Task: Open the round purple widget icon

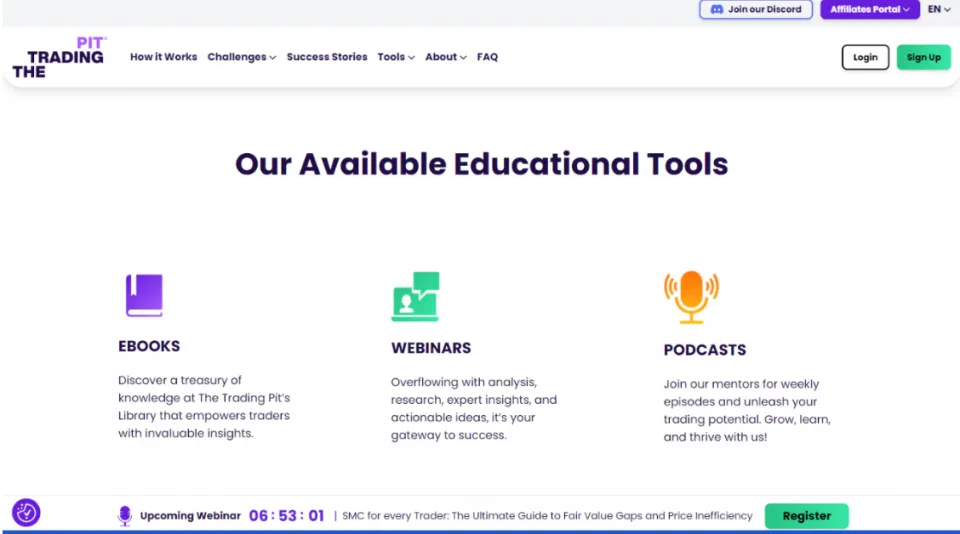Action: [26, 513]
